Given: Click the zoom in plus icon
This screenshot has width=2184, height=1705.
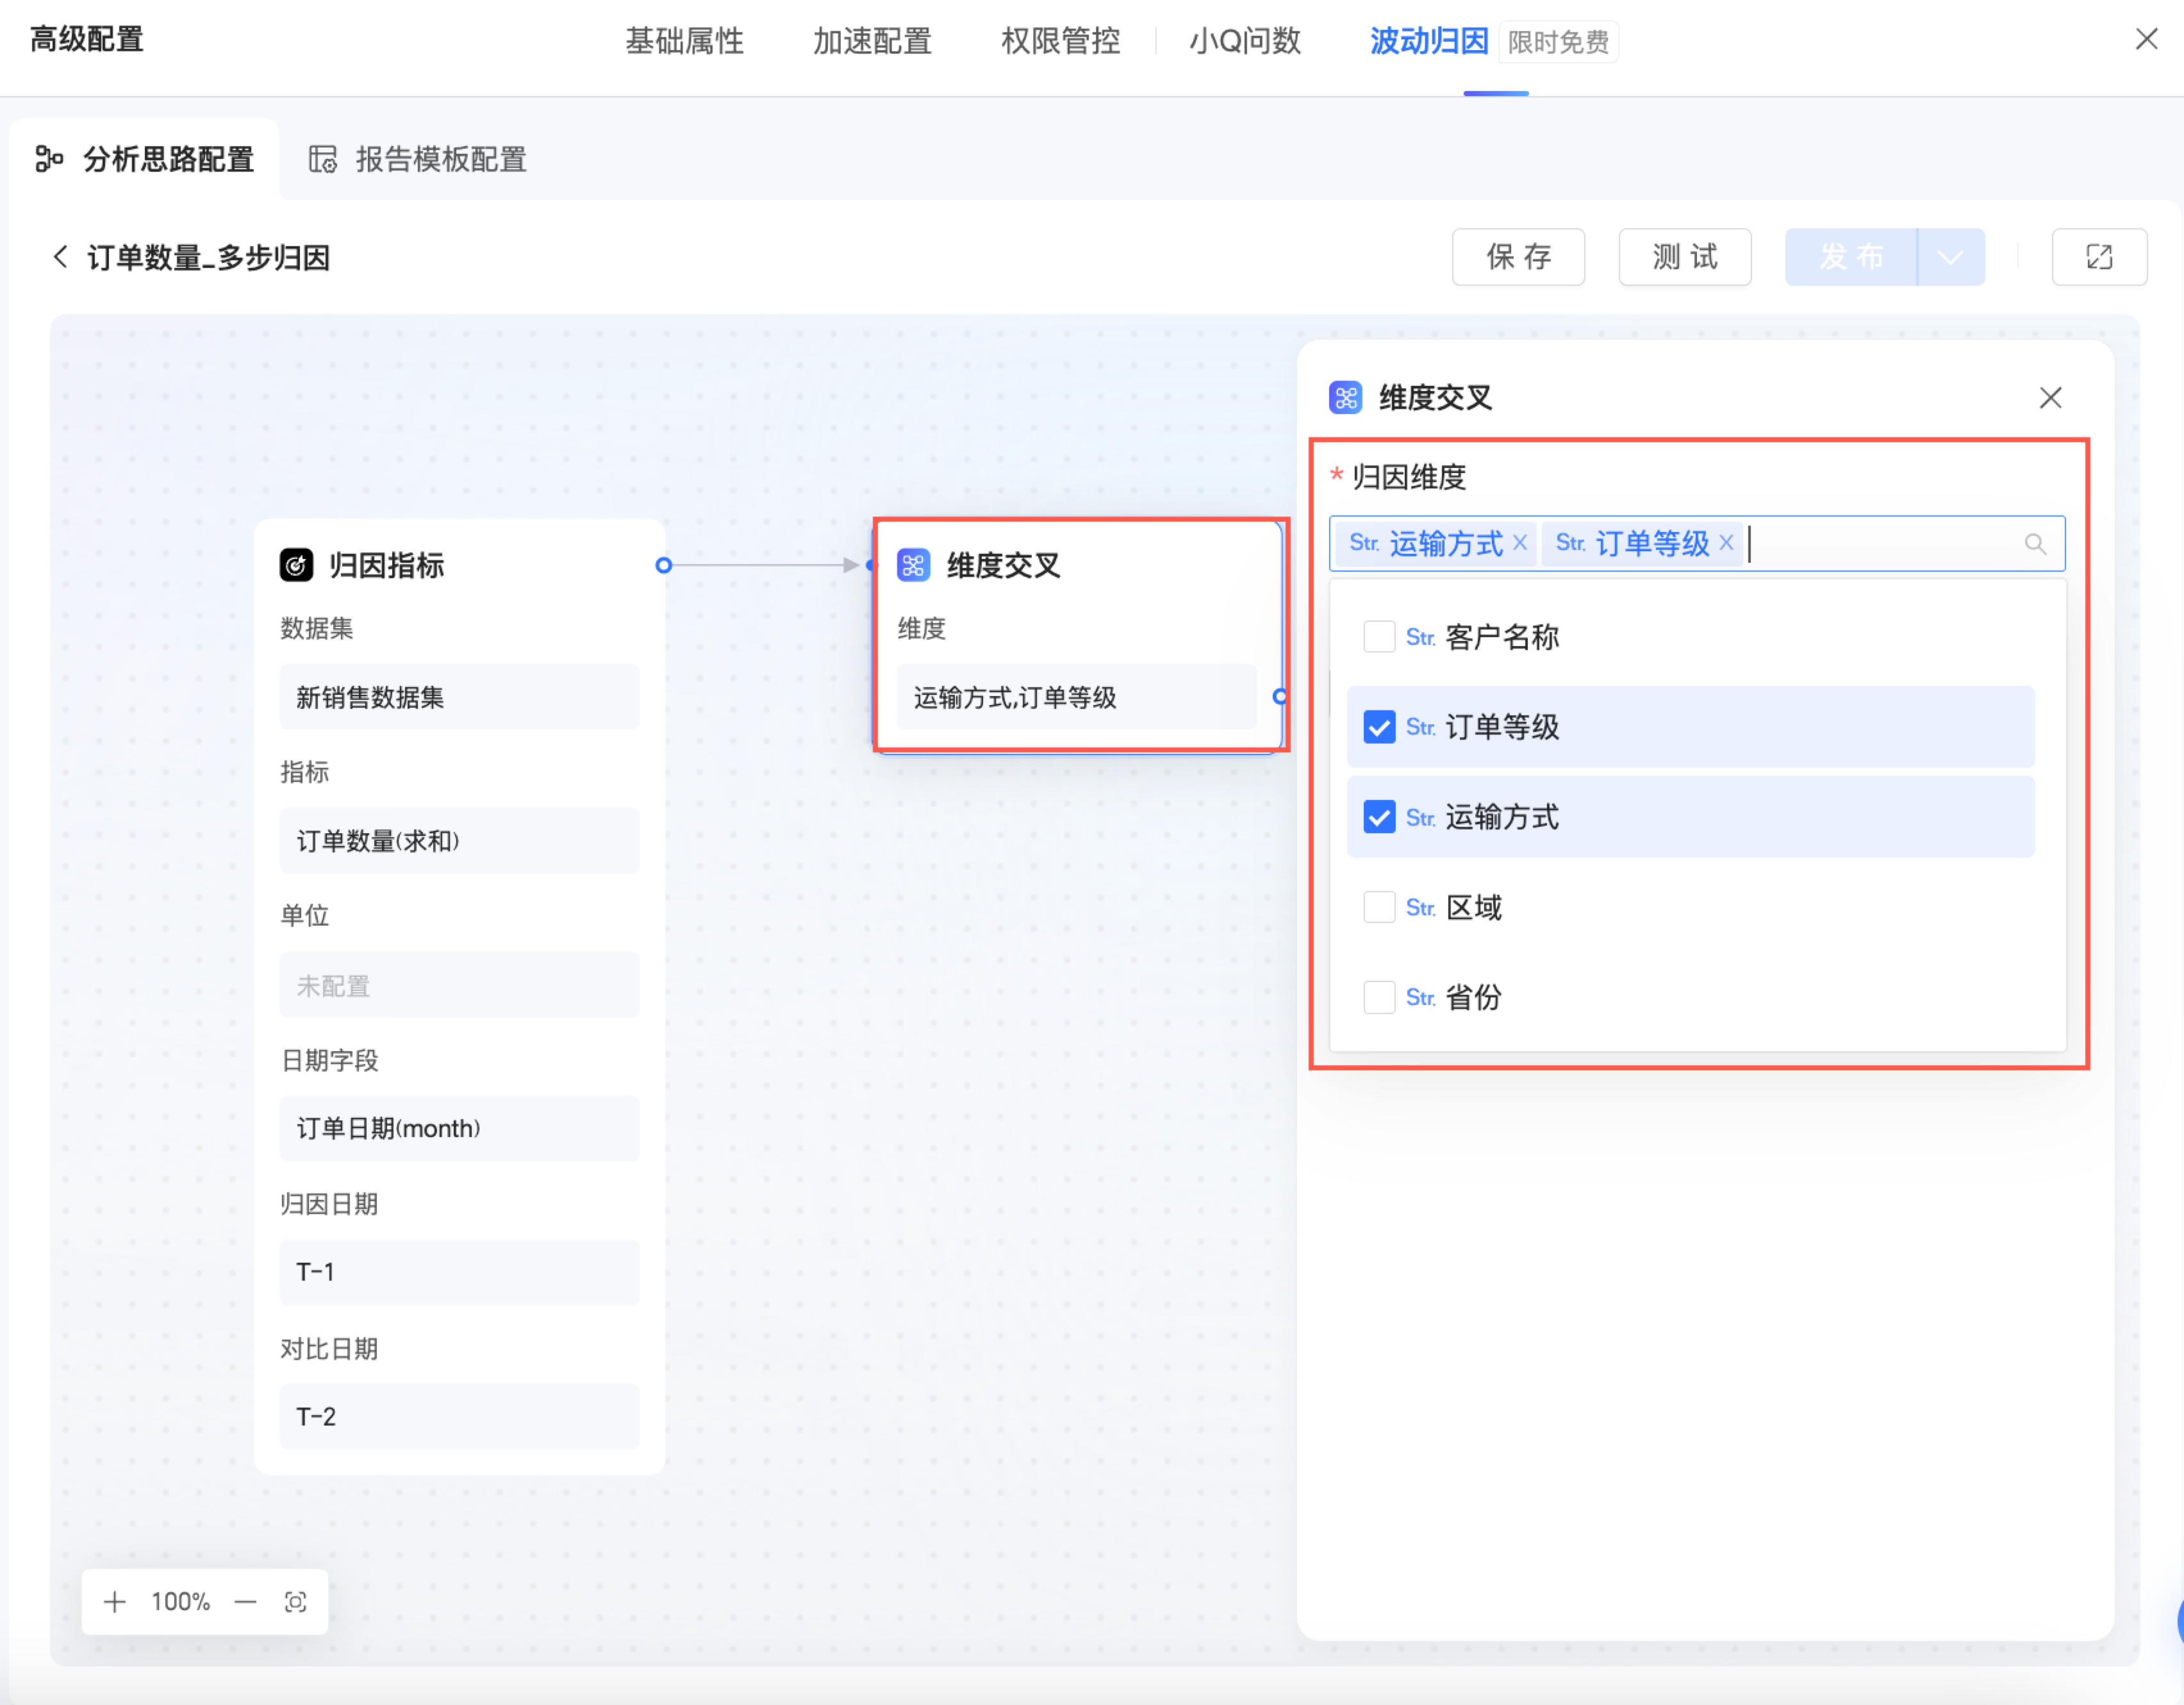Looking at the screenshot, I should (x=115, y=1602).
